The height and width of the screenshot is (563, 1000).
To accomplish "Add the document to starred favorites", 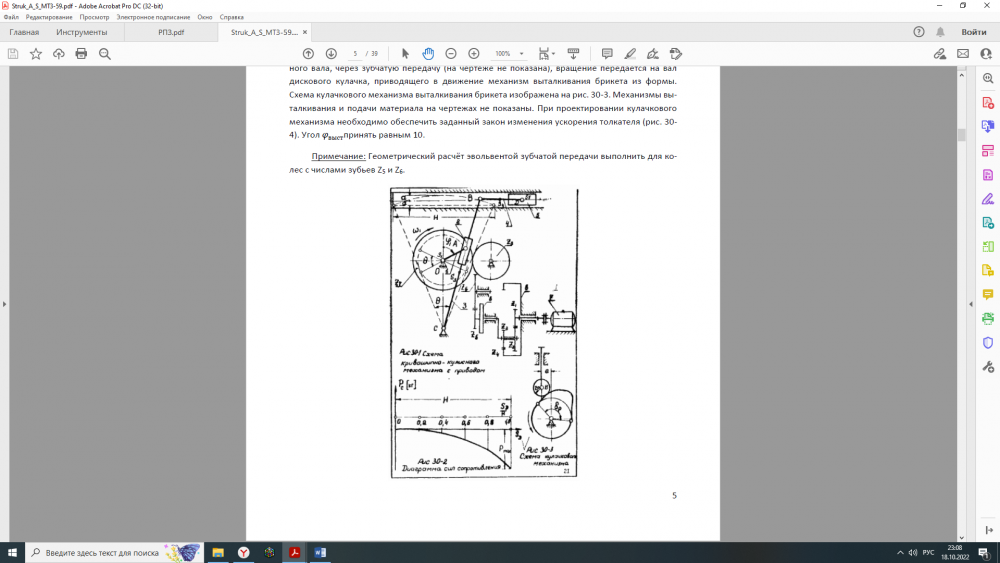I will (36, 54).
